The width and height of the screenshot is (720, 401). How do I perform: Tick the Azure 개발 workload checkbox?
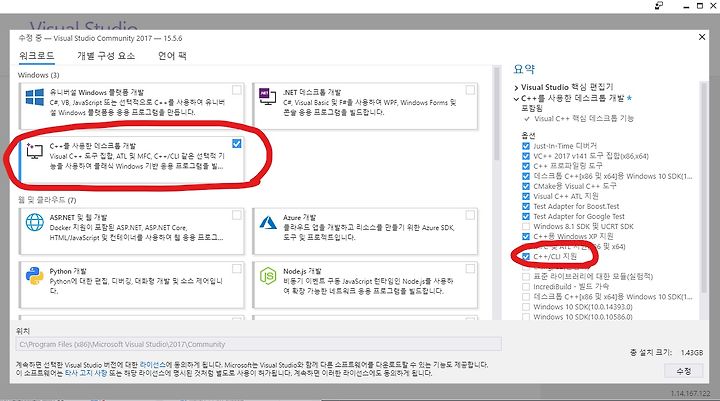pyautogui.click(x=470, y=215)
